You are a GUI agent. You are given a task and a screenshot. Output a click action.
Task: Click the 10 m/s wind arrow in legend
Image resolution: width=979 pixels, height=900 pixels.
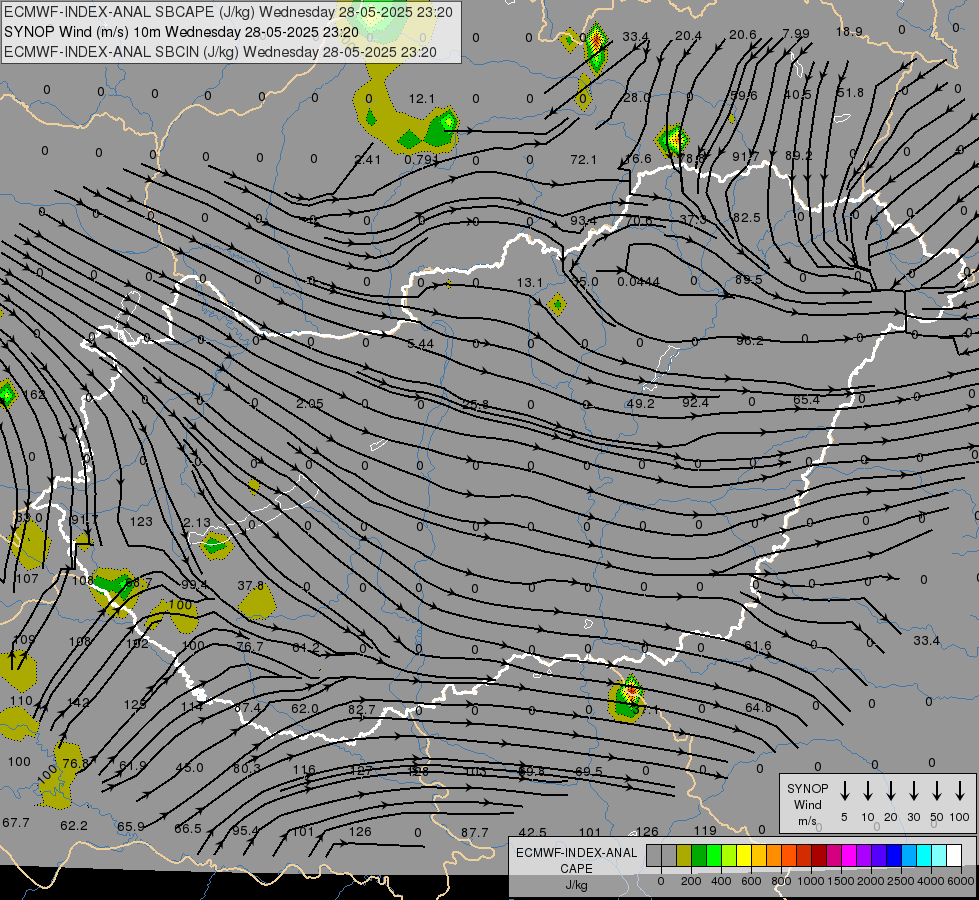coord(867,790)
